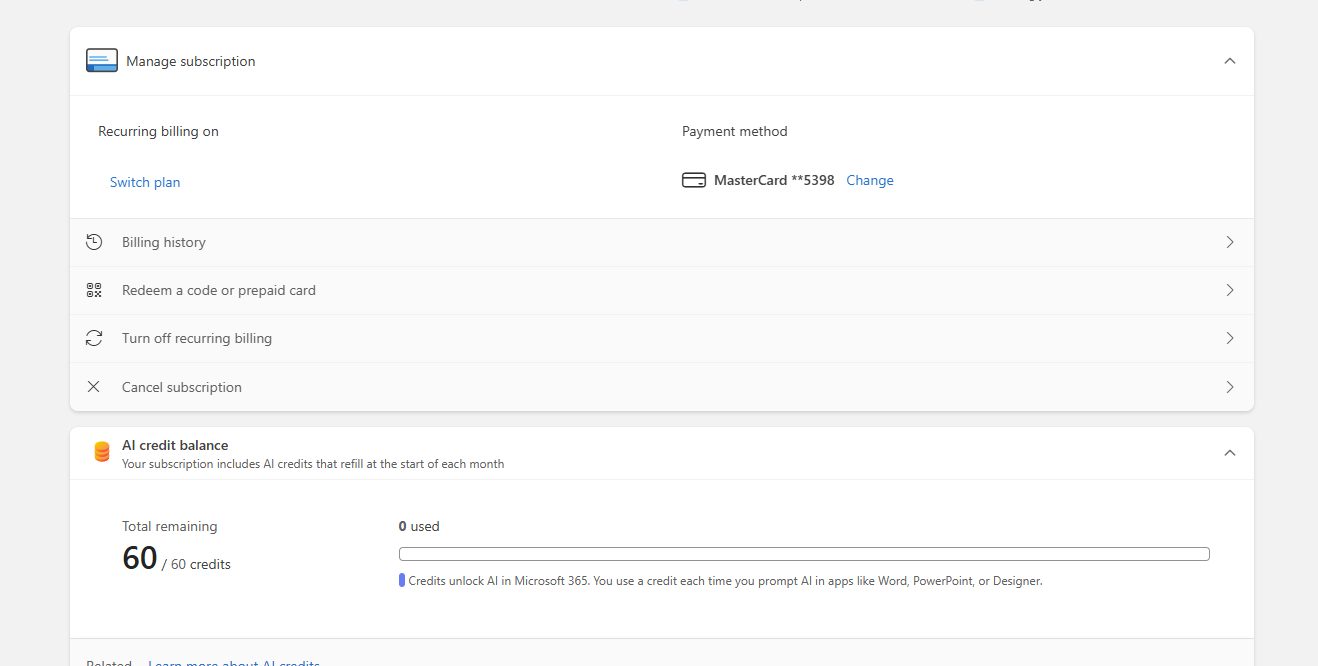Click the Cancel subscription row arrow
The image size is (1318, 666).
pos(1229,387)
